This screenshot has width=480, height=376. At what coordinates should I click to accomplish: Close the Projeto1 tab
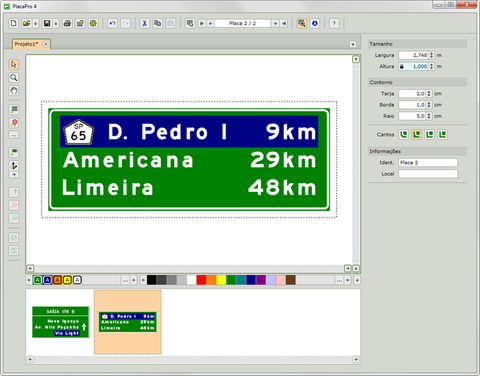click(x=46, y=44)
